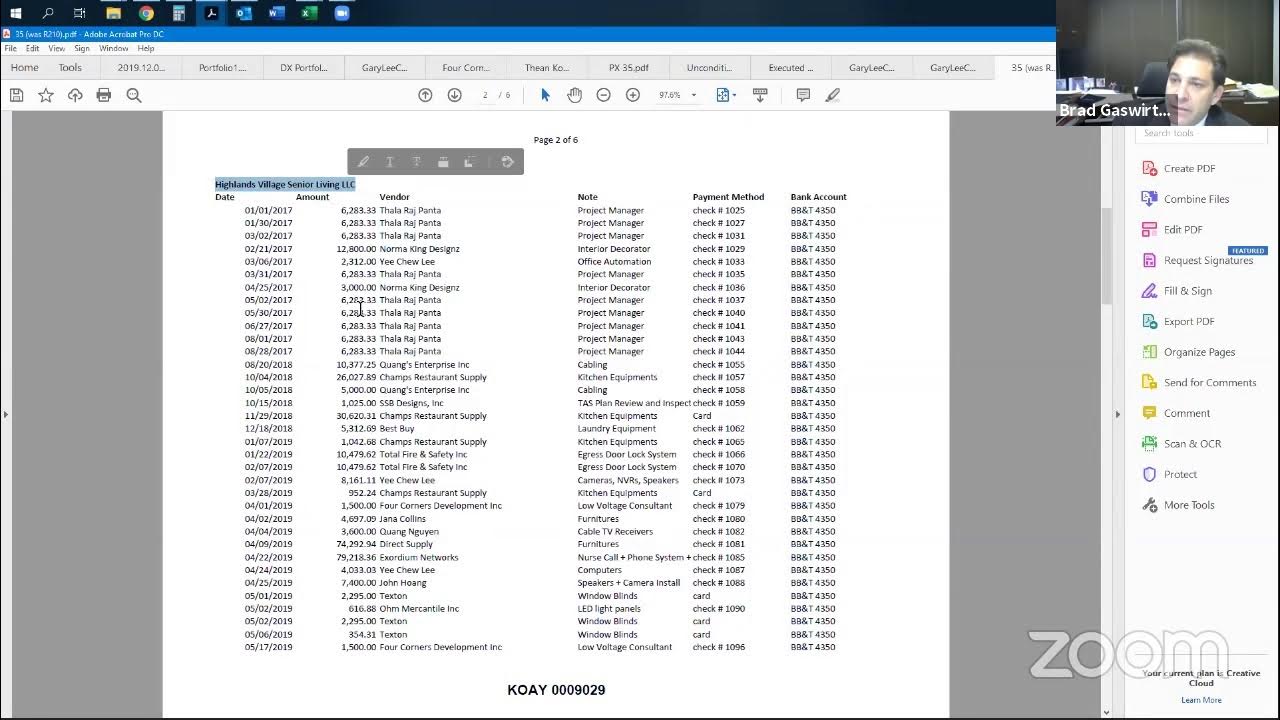Open Word from the taskbar
1280x720 pixels.
tap(277, 13)
